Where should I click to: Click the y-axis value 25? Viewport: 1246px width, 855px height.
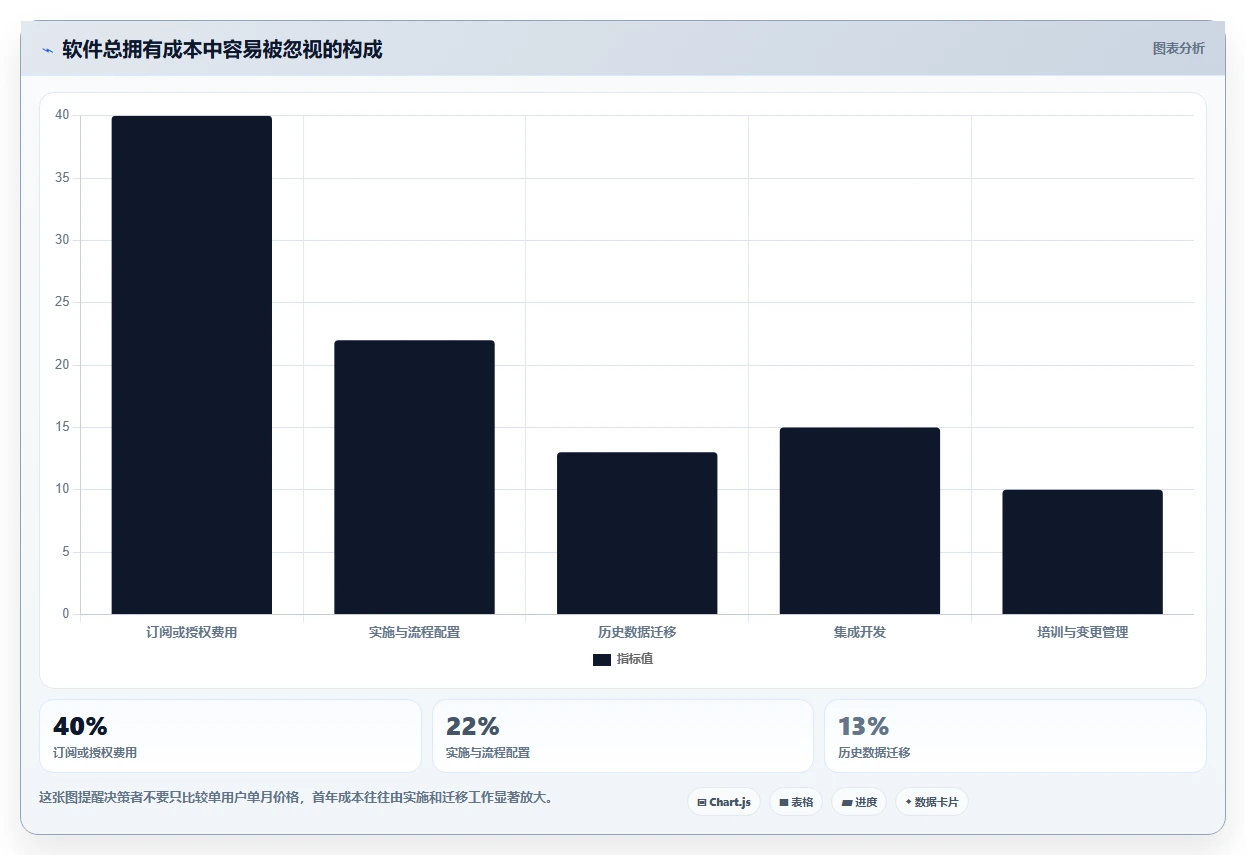[x=62, y=302]
